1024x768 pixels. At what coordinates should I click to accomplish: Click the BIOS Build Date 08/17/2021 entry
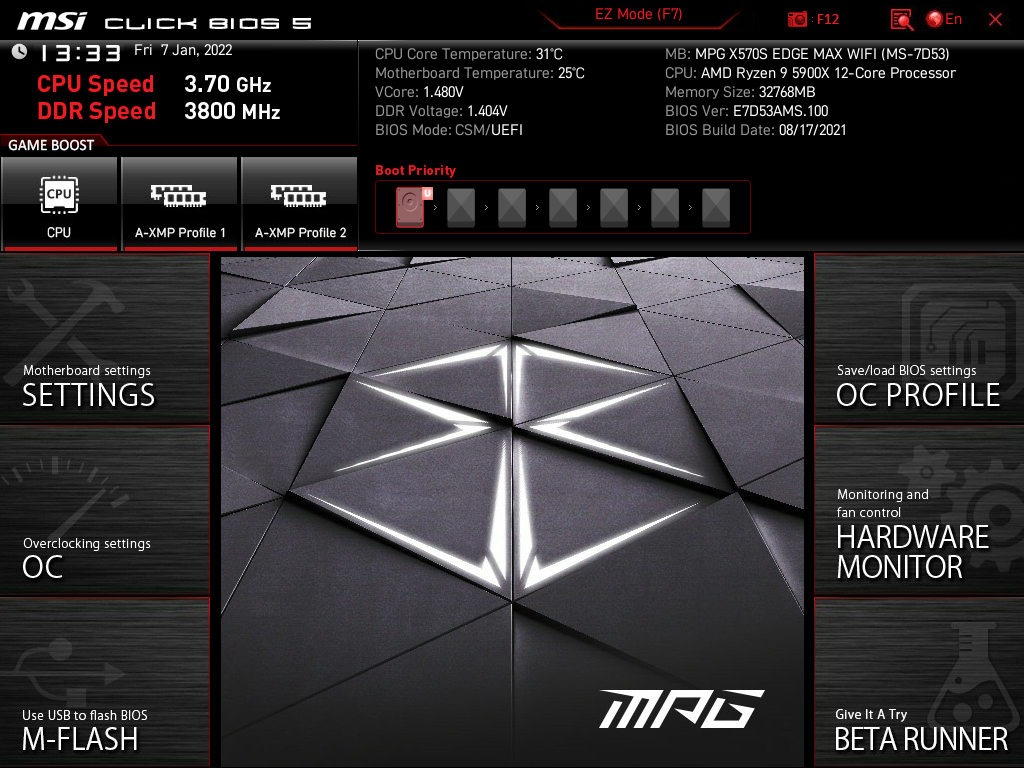click(x=756, y=130)
